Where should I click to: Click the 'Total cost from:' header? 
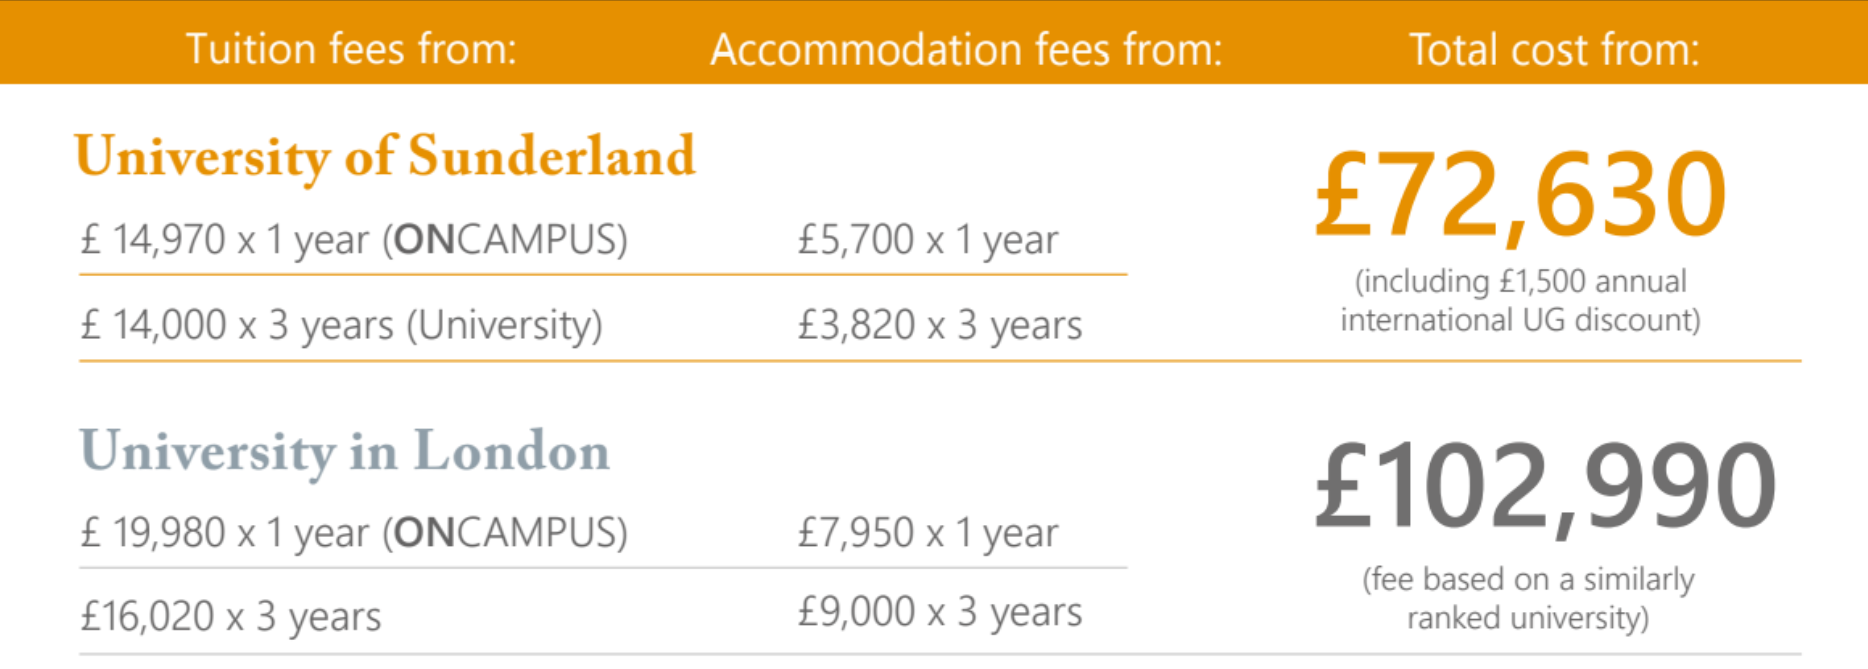point(1554,49)
